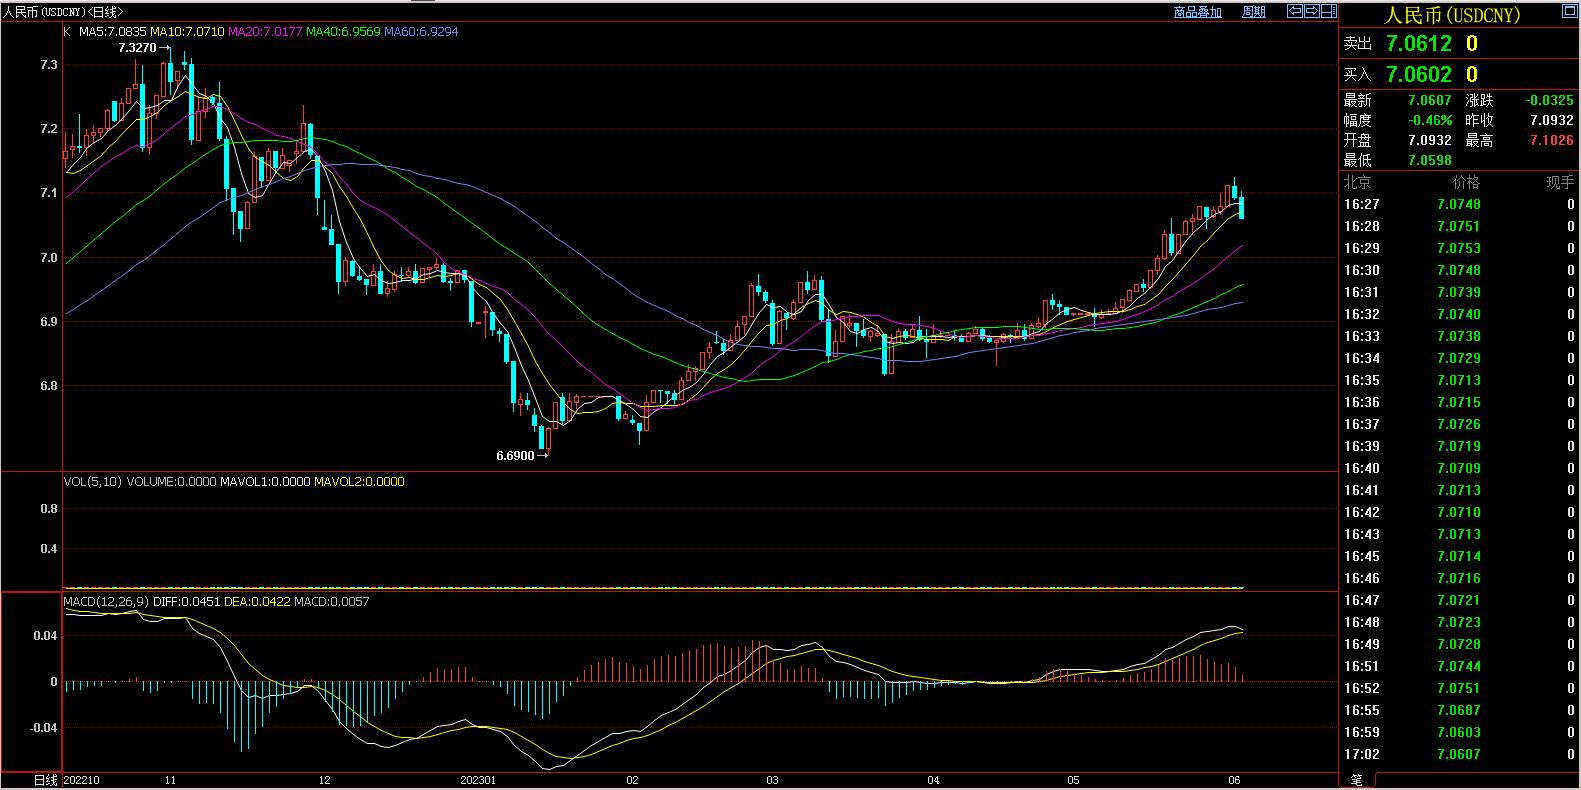Select the 17:02 tick row

tap(1459, 754)
